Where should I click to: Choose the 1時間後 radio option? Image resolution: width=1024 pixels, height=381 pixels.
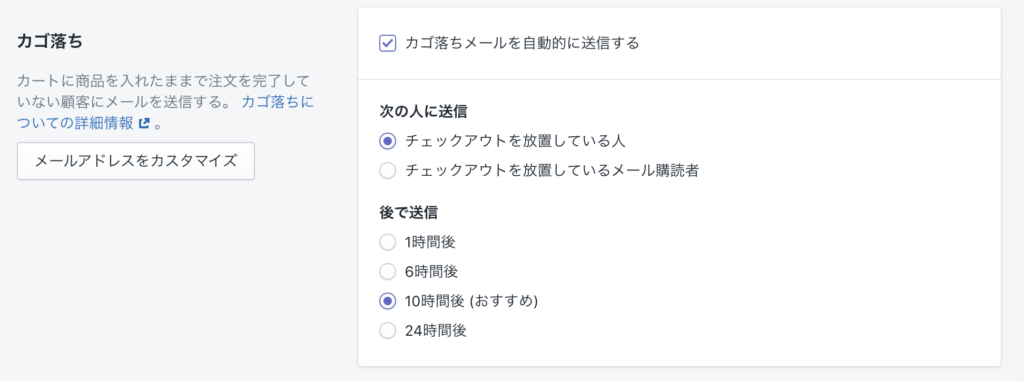388,242
